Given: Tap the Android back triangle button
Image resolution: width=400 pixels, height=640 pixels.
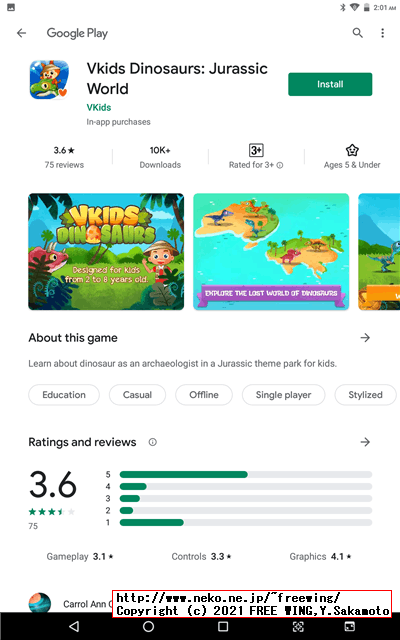Looking at the screenshot, I should (74, 626).
